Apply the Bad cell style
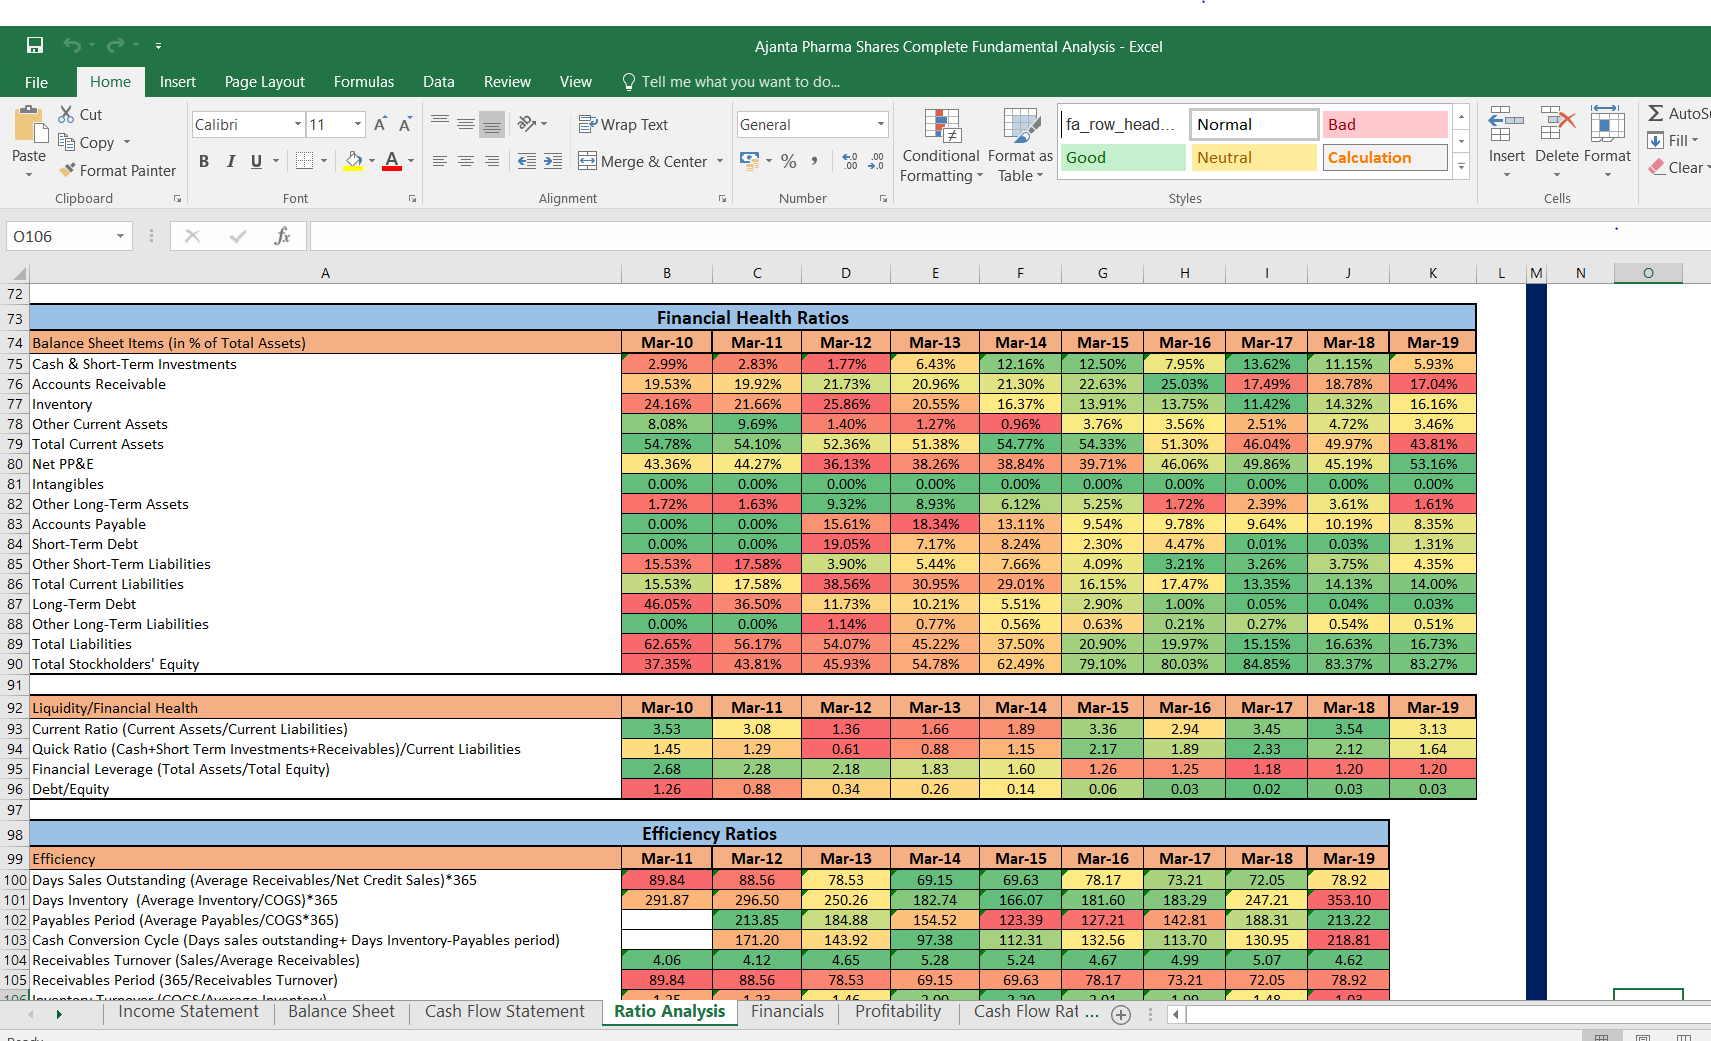Screen dimensions: 1711x1041 [x=1385, y=125]
